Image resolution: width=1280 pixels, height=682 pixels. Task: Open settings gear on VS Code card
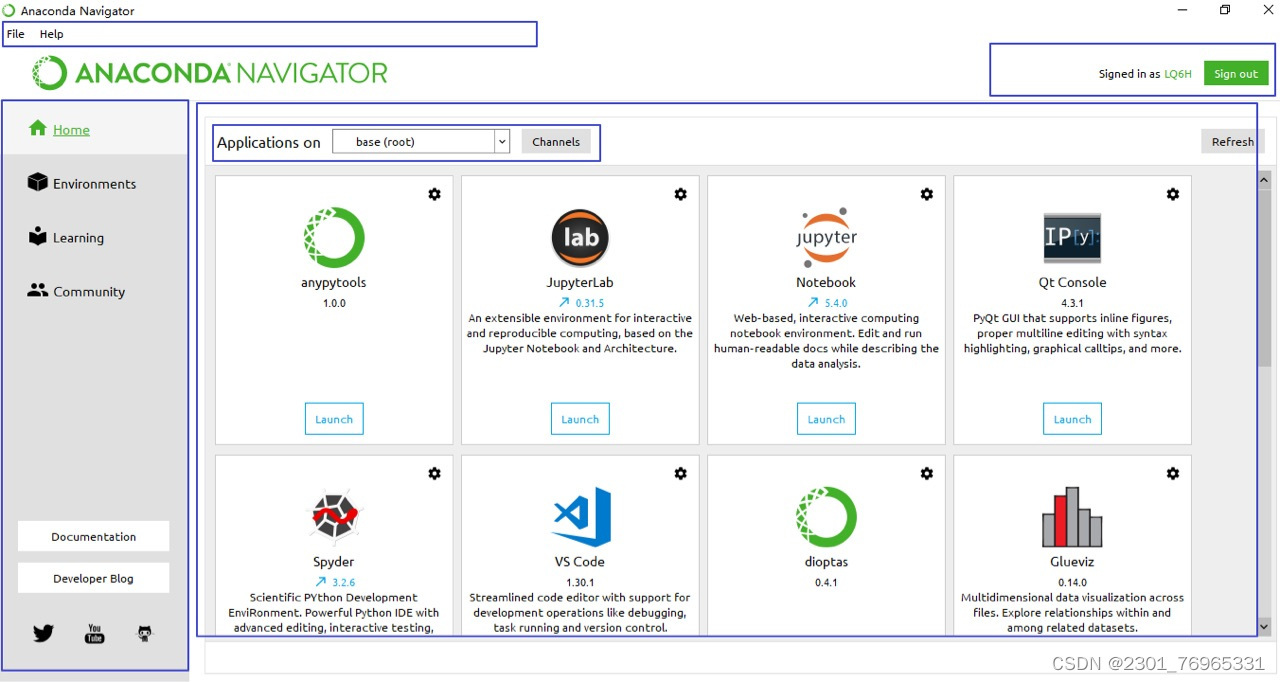click(x=680, y=473)
